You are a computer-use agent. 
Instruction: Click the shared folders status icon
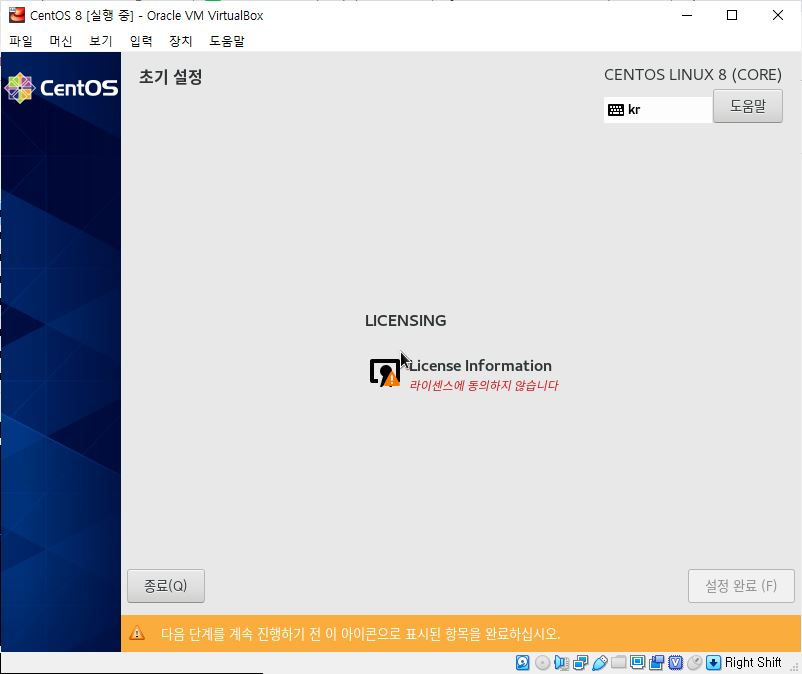pos(618,662)
